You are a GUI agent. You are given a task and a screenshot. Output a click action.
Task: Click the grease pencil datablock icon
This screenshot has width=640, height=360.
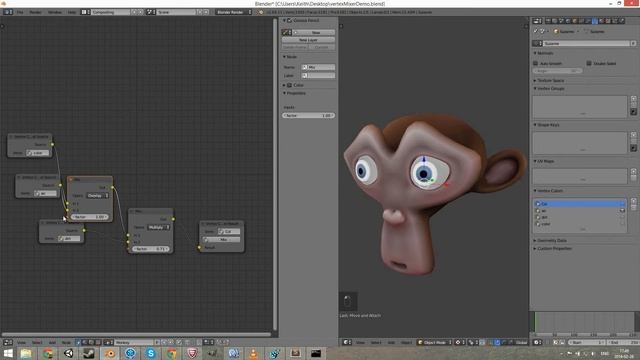287,32
